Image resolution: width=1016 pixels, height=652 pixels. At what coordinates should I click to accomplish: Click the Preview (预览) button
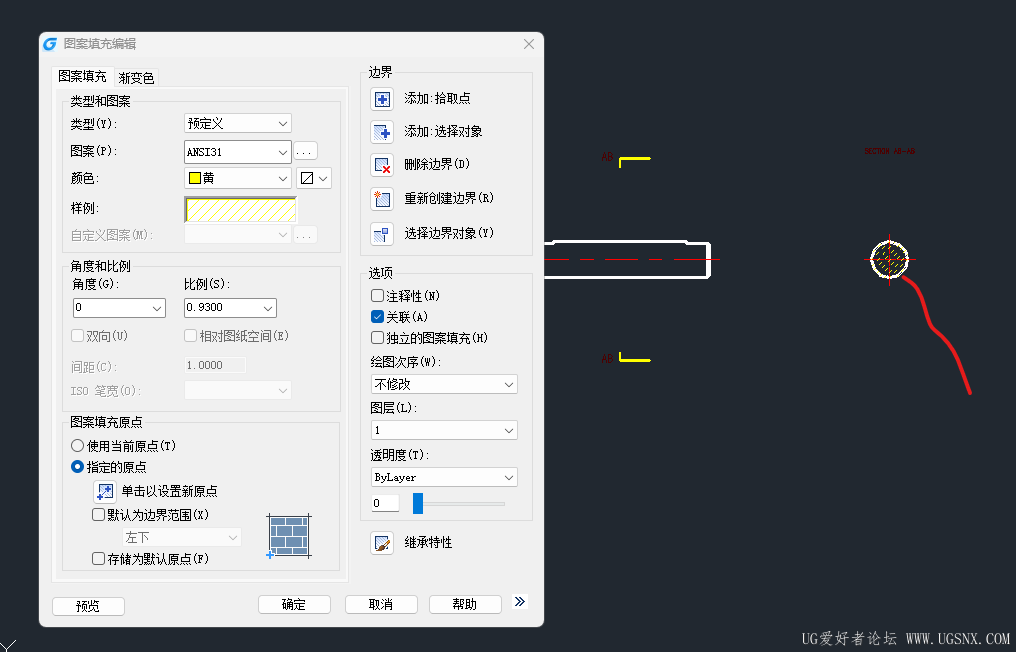88,606
